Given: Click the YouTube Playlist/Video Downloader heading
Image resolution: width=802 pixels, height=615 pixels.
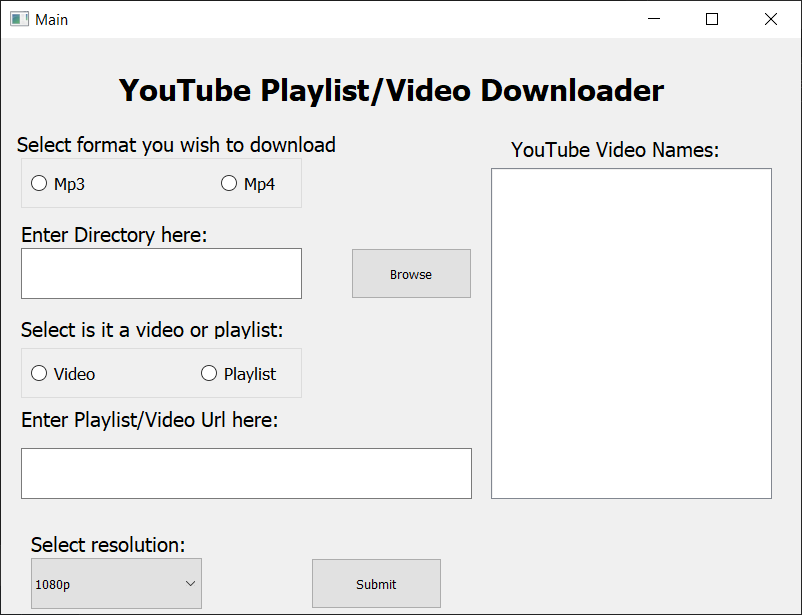Looking at the screenshot, I should pyautogui.click(x=391, y=90).
